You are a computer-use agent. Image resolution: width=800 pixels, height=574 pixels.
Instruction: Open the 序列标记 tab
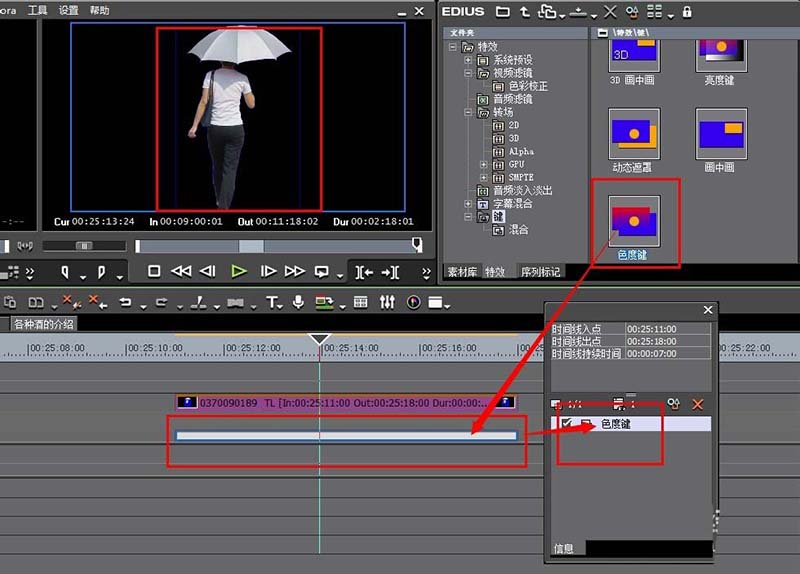pyautogui.click(x=540, y=272)
